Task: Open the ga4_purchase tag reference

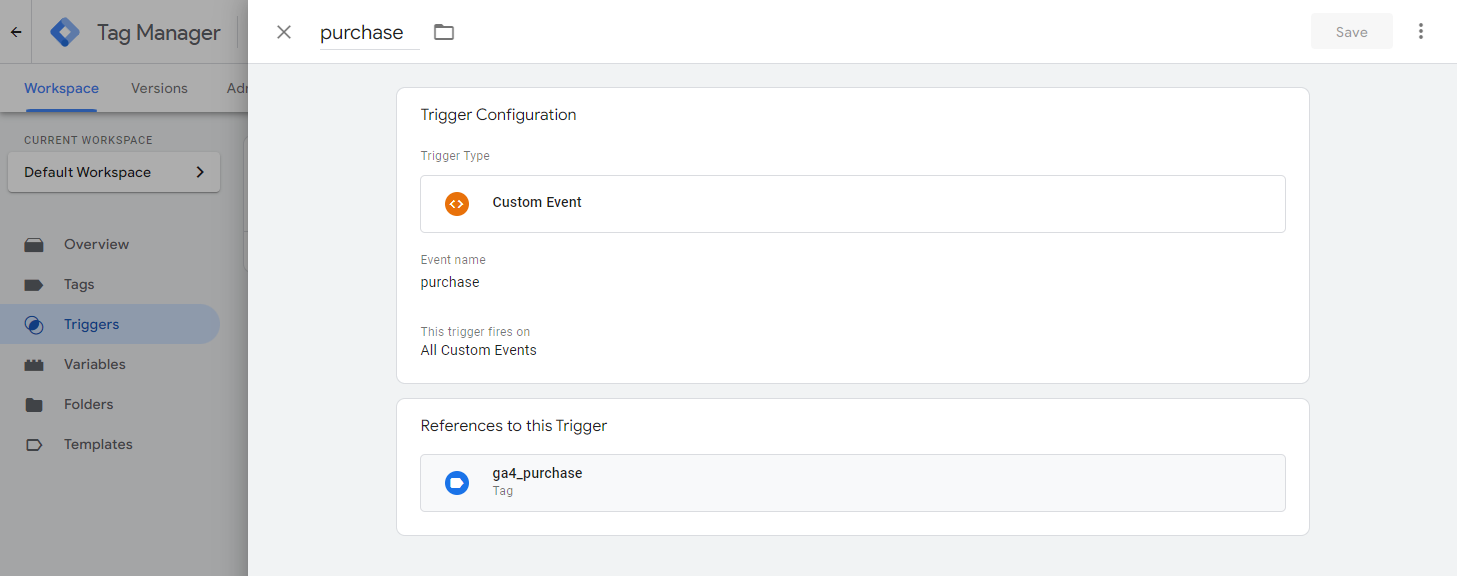Action: [852, 483]
